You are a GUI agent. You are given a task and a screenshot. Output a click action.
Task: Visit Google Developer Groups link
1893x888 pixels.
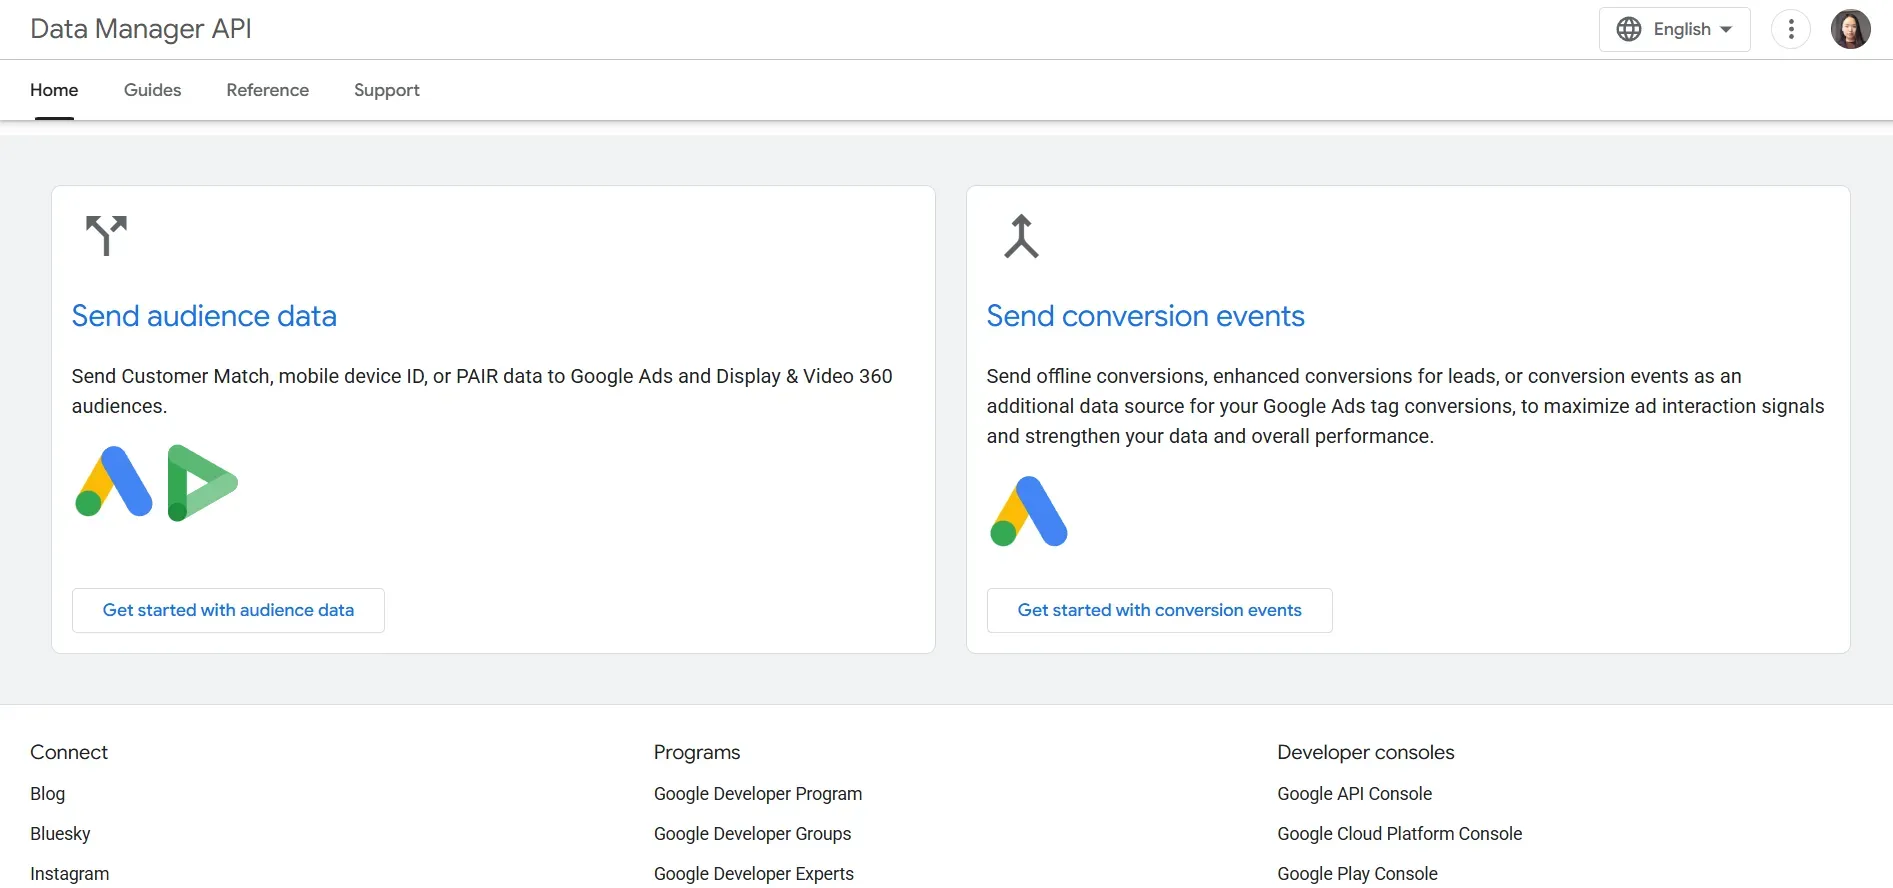point(752,833)
